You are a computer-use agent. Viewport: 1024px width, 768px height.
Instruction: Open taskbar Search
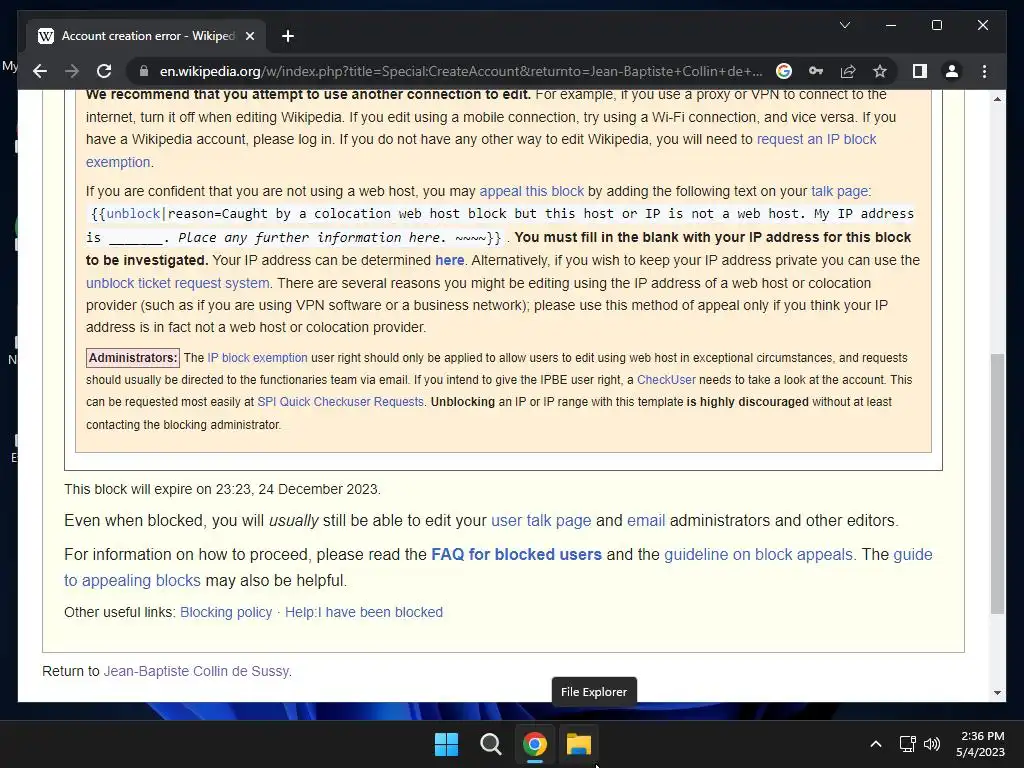pos(490,744)
